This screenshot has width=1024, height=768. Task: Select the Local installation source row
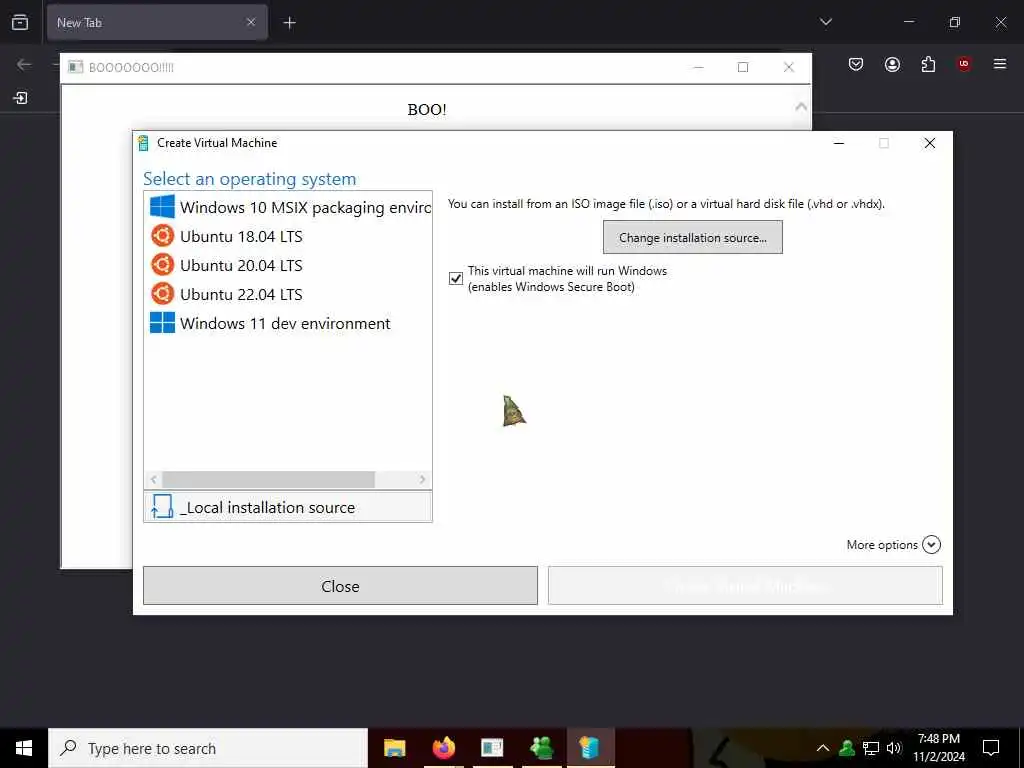(288, 507)
